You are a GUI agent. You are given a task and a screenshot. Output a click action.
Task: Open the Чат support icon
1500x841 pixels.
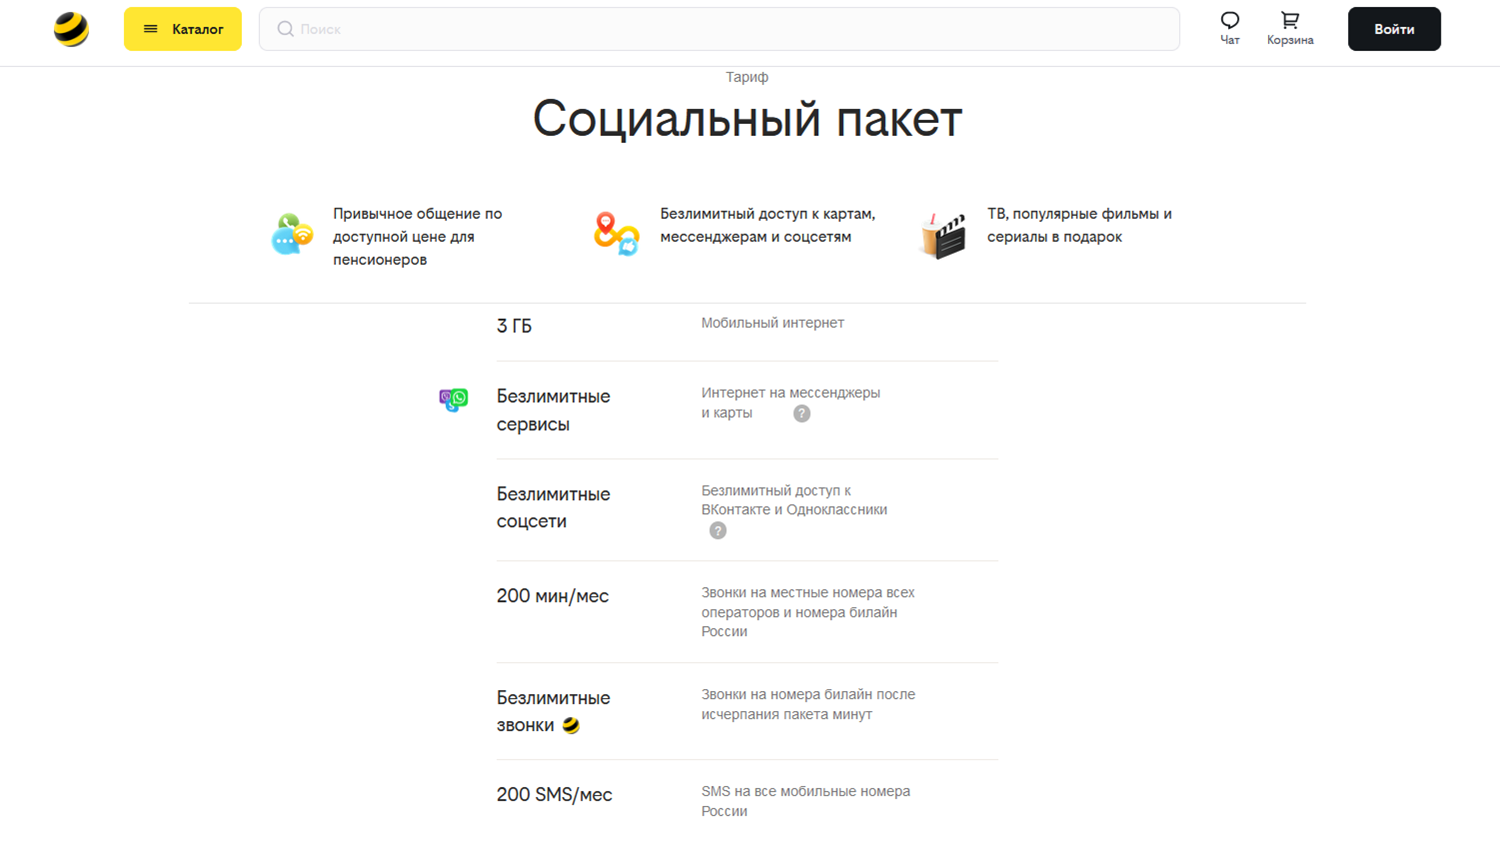[x=1230, y=28]
